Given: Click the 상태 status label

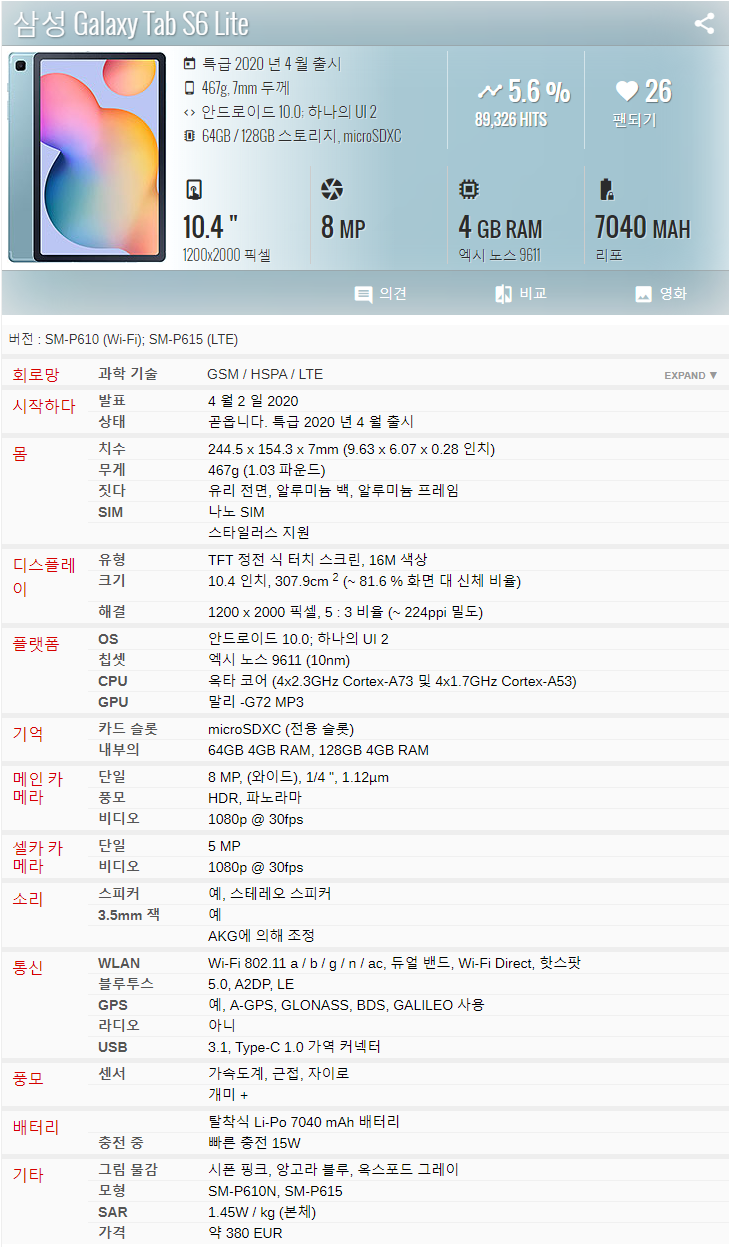Looking at the screenshot, I should pyautogui.click(x=112, y=422).
